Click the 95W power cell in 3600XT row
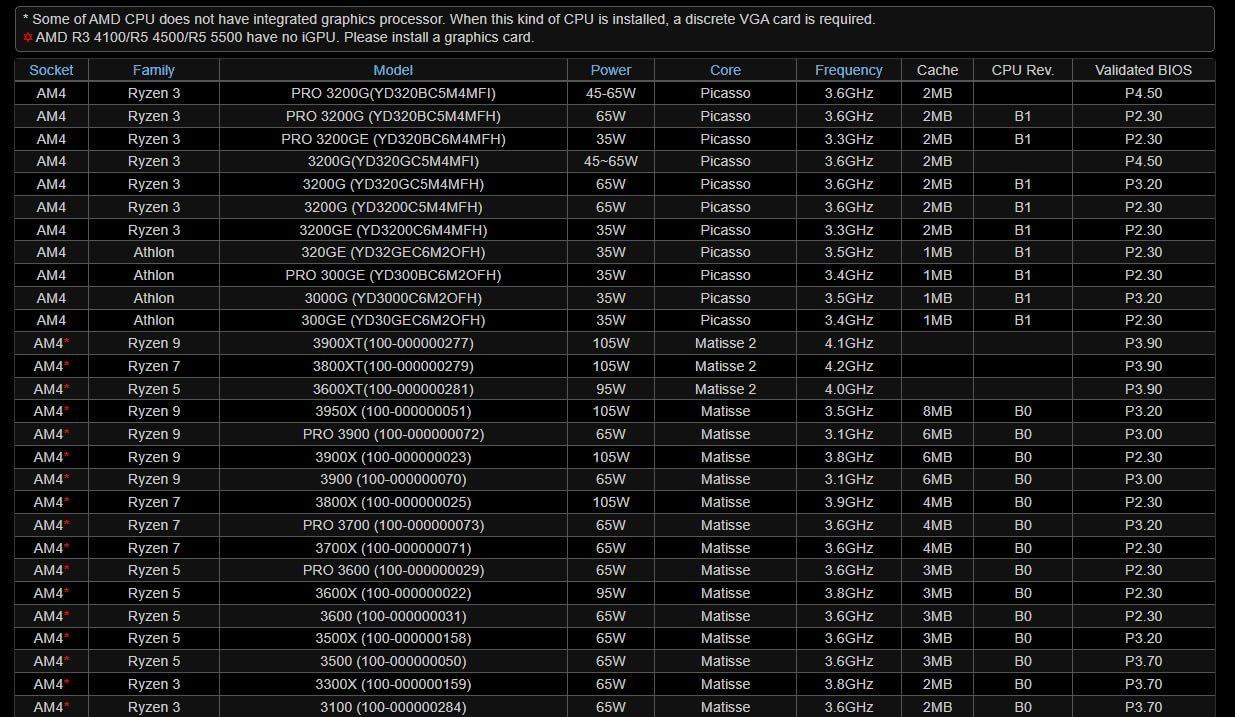1235x717 pixels. tap(610, 389)
